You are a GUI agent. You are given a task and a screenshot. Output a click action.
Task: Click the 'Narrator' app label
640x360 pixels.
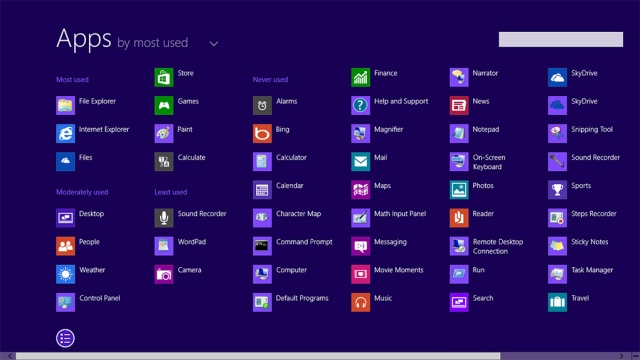pyautogui.click(x=485, y=73)
